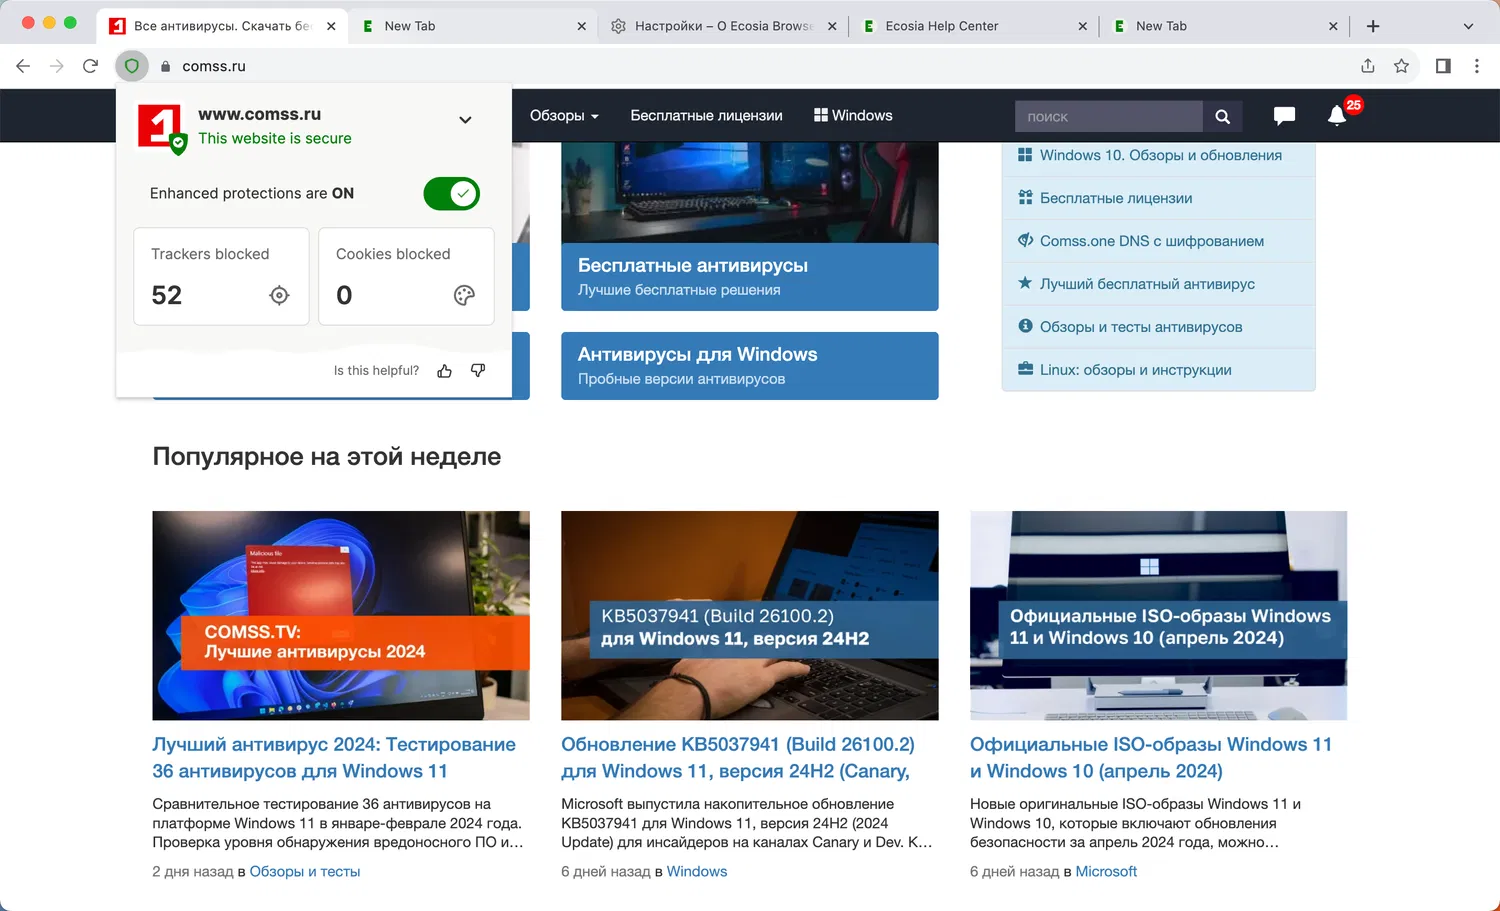Click the Cookies blocked card showing 0
This screenshot has width=1500, height=911.
406,276
